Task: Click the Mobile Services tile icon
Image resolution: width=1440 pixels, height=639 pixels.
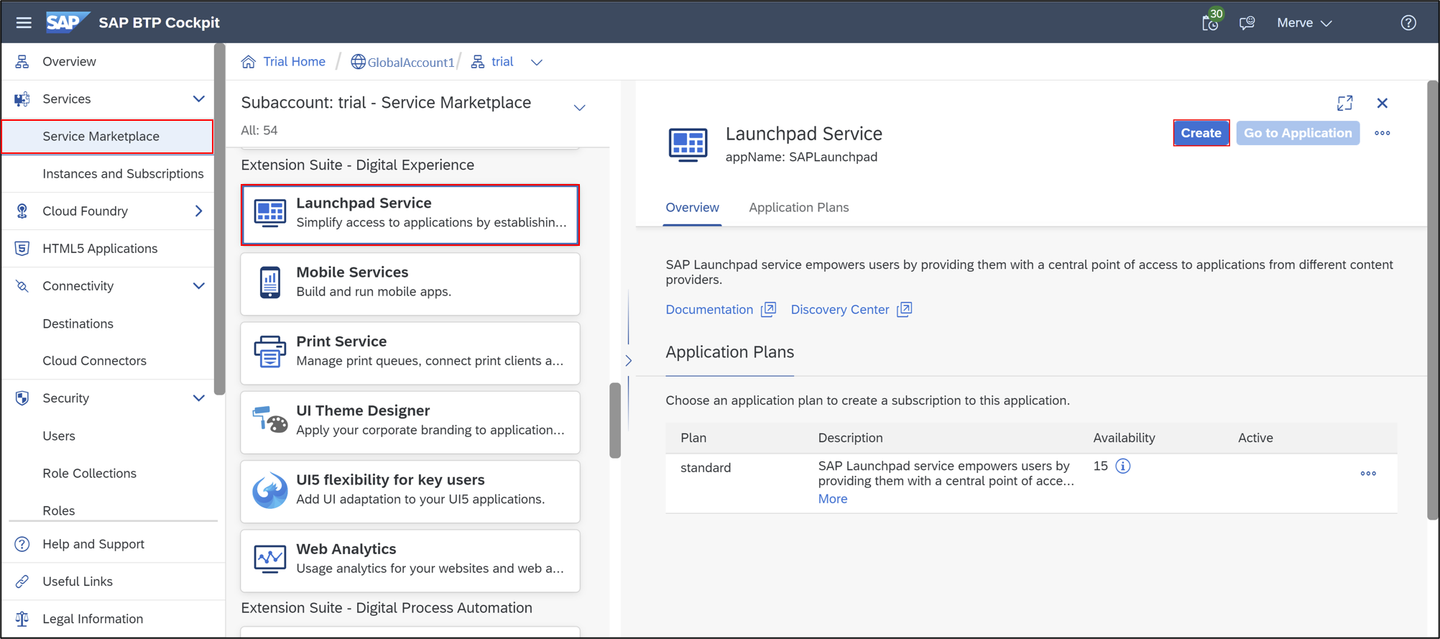Action: pyautogui.click(x=270, y=282)
